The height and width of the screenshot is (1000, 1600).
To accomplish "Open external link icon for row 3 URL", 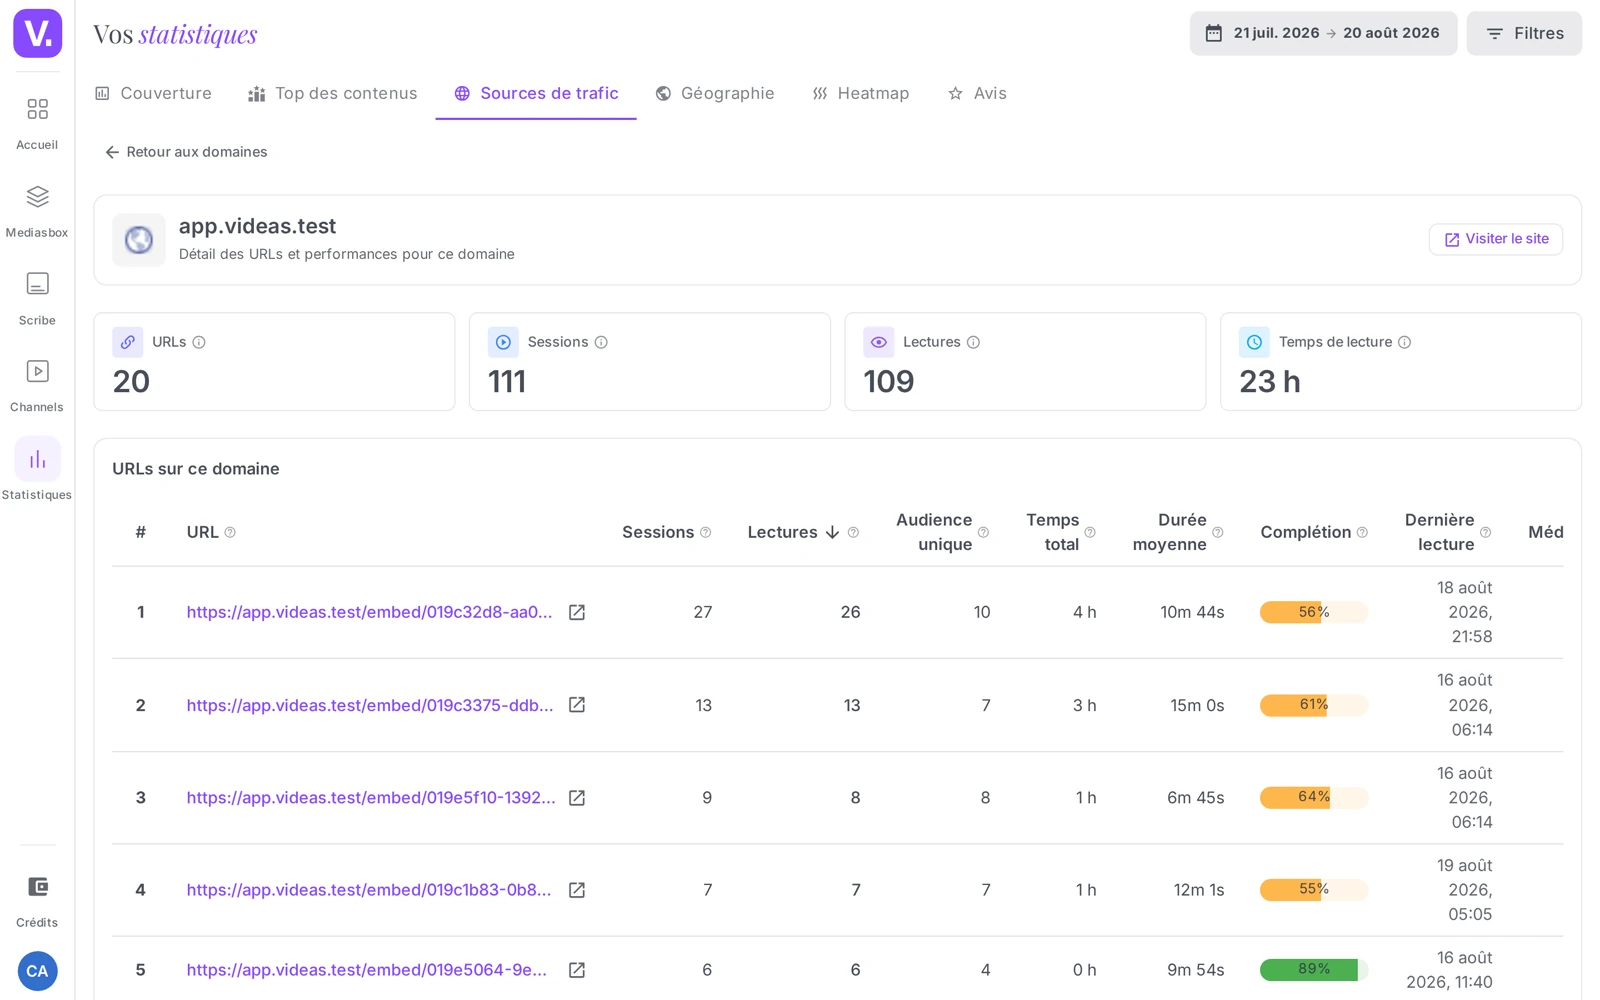I will [x=577, y=798].
